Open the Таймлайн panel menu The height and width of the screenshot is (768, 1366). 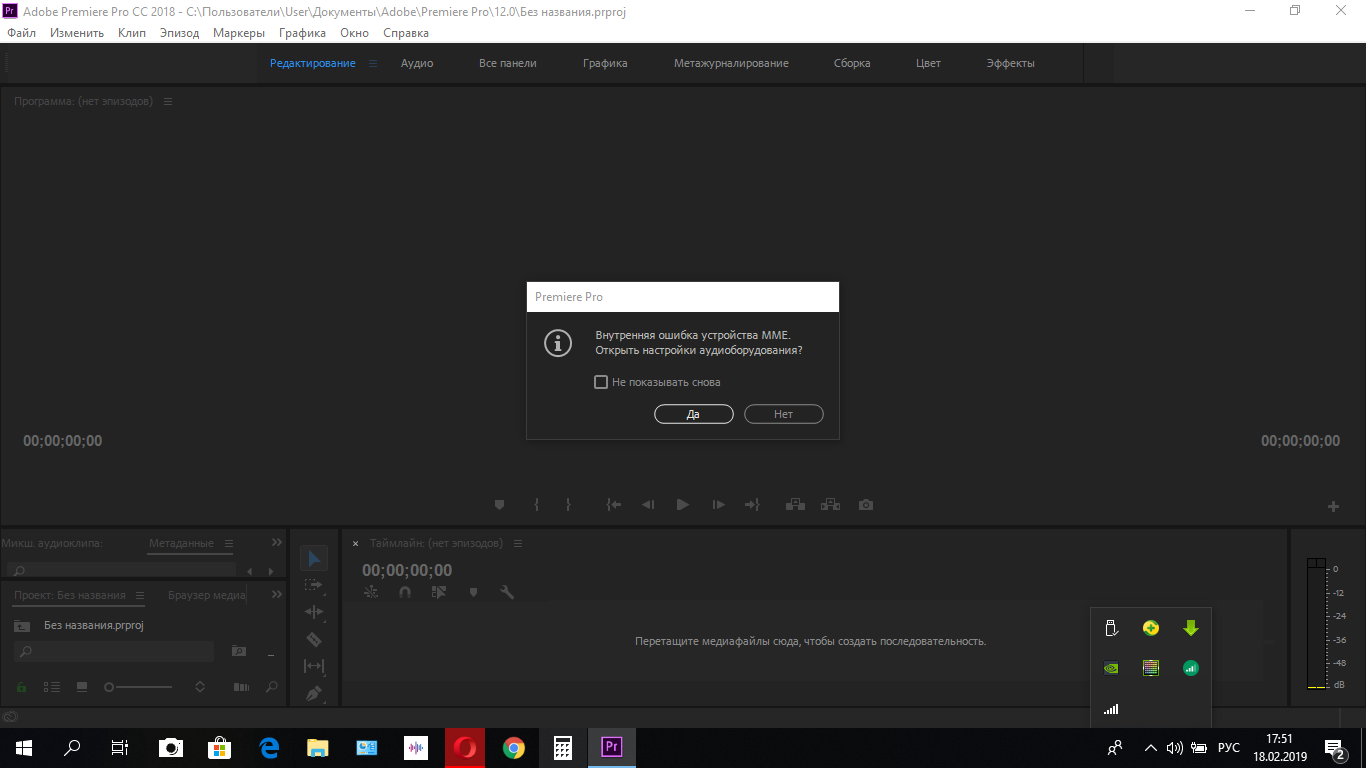[518, 544]
